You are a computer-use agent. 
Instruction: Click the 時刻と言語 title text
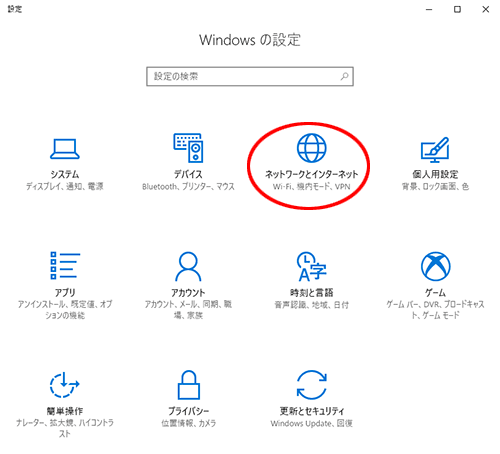click(x=312, y=293)
